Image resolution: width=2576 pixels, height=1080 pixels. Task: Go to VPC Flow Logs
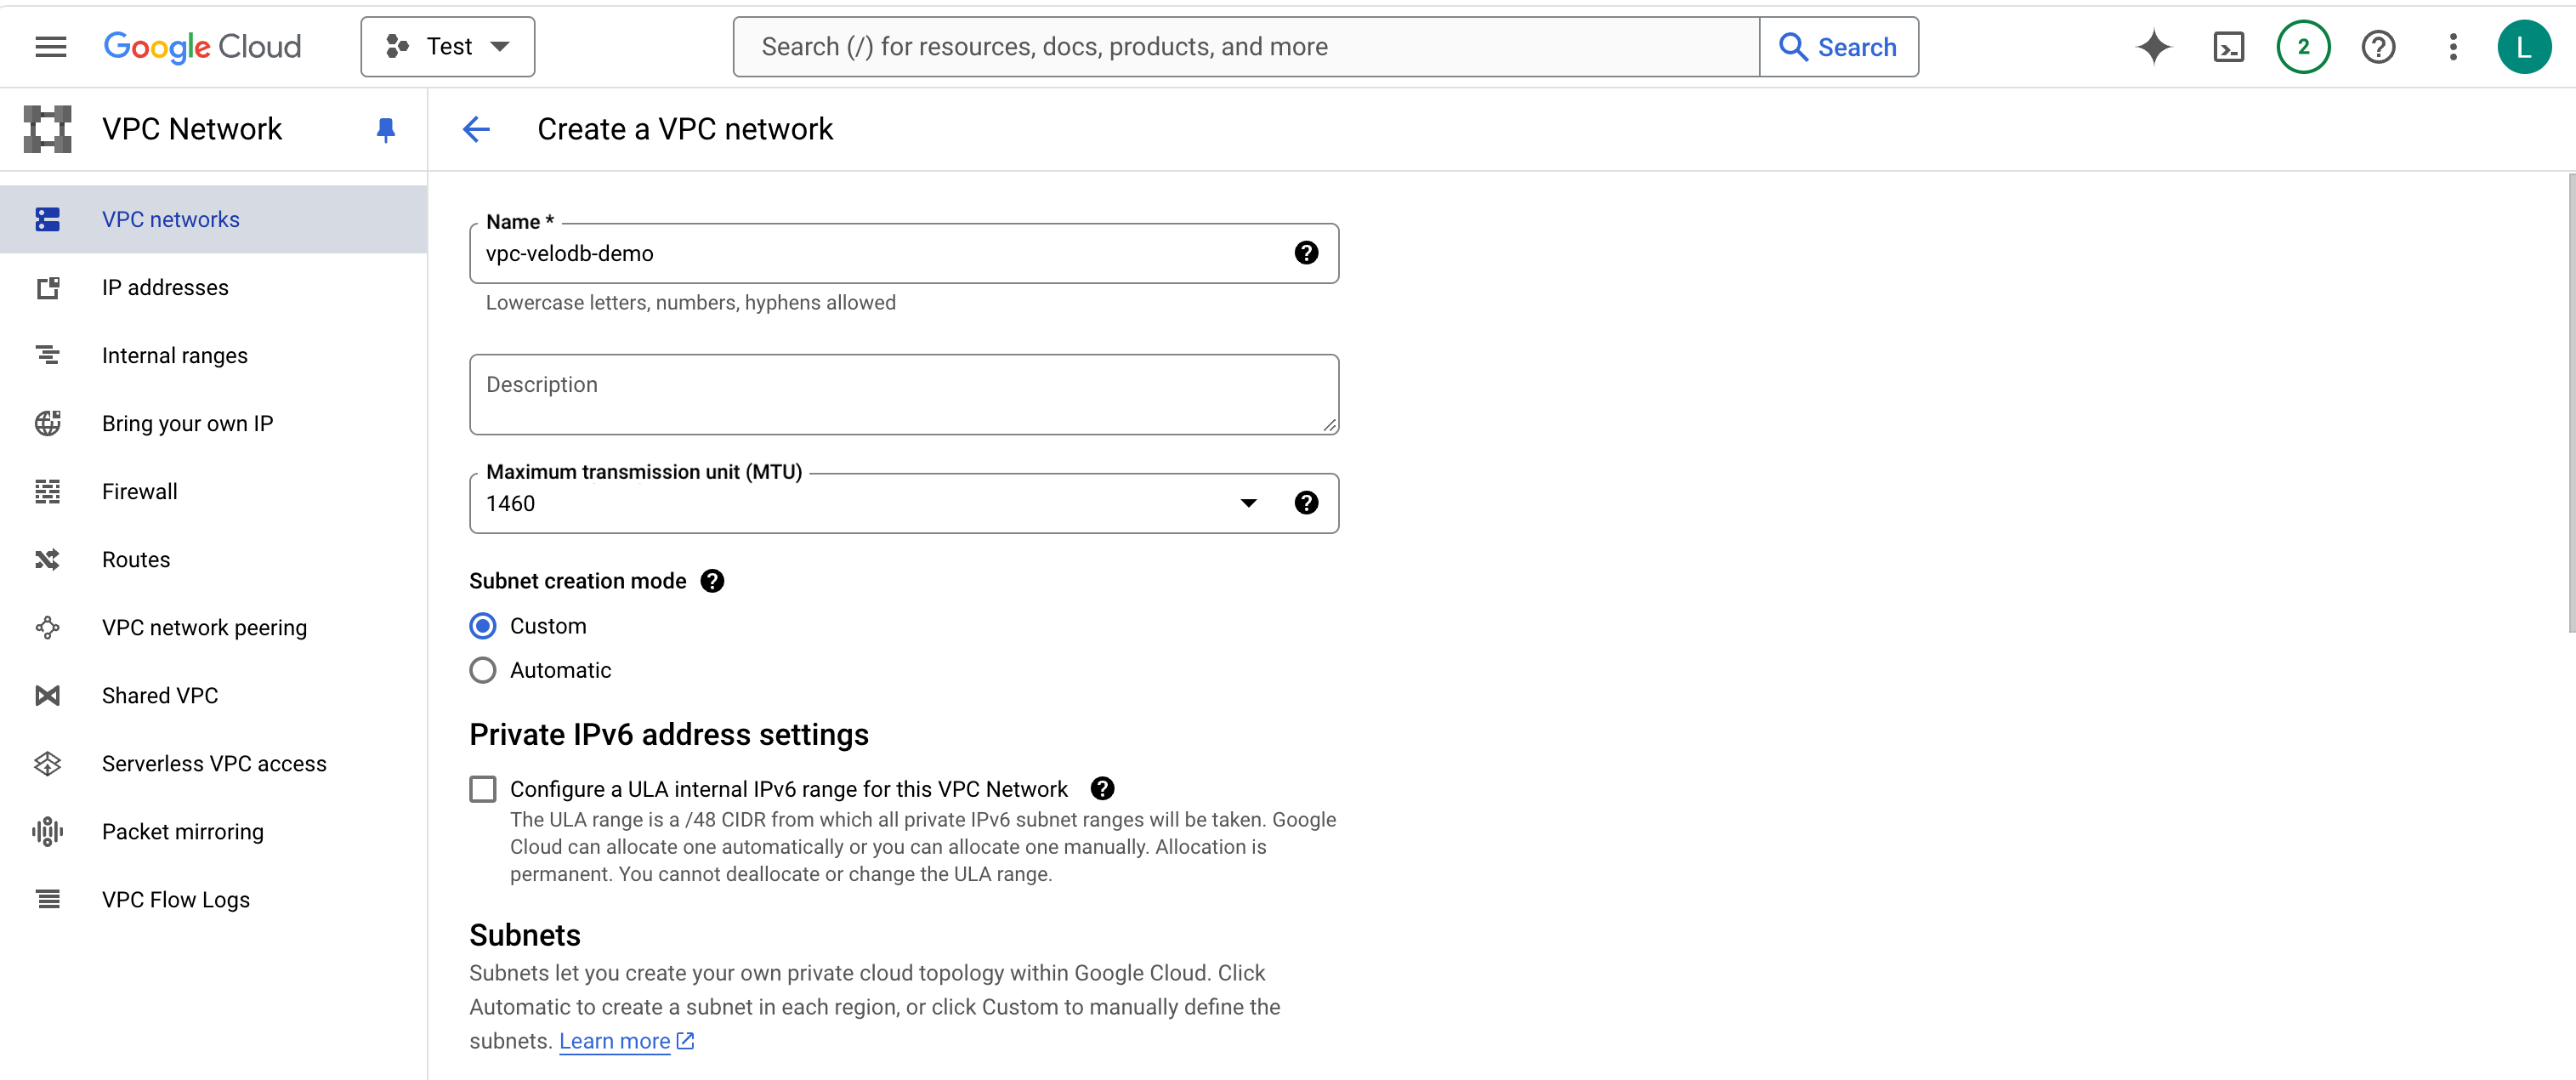coord(175,899)
